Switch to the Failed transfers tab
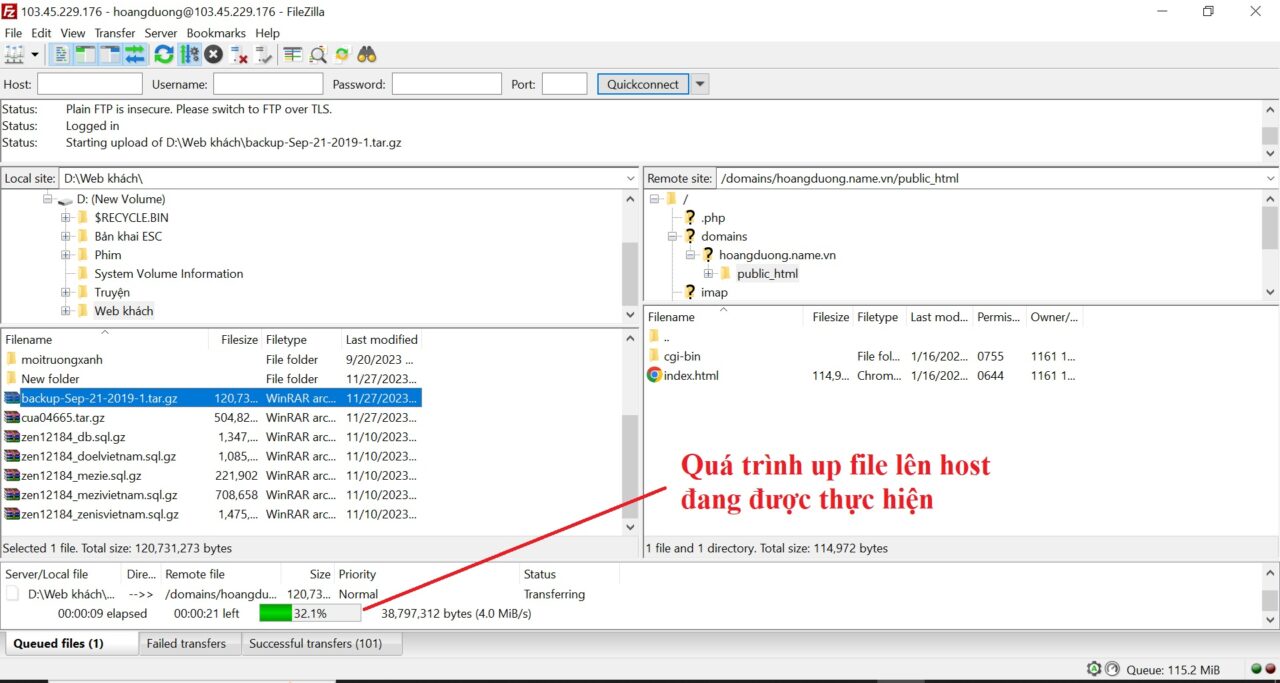The width and height of the screenshot is (1280, 683). [187, 644]
